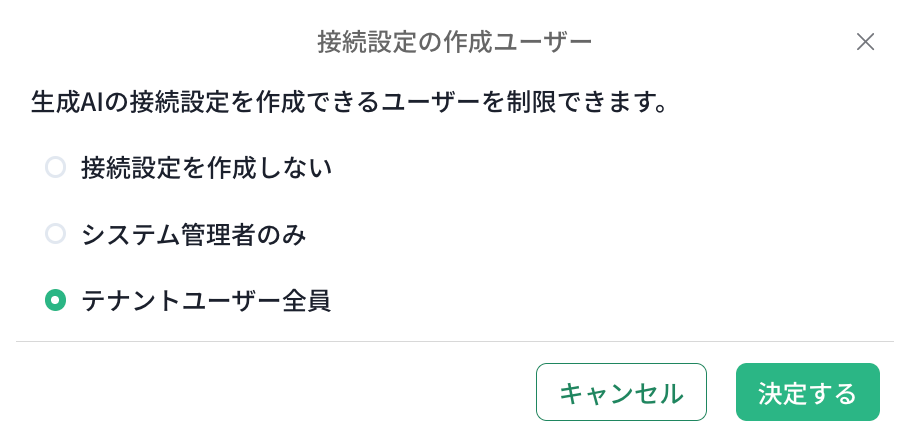Click the テナントユーザー全員 label text
908x430 pixels.
pyautogui.click(x=206, y=300)
